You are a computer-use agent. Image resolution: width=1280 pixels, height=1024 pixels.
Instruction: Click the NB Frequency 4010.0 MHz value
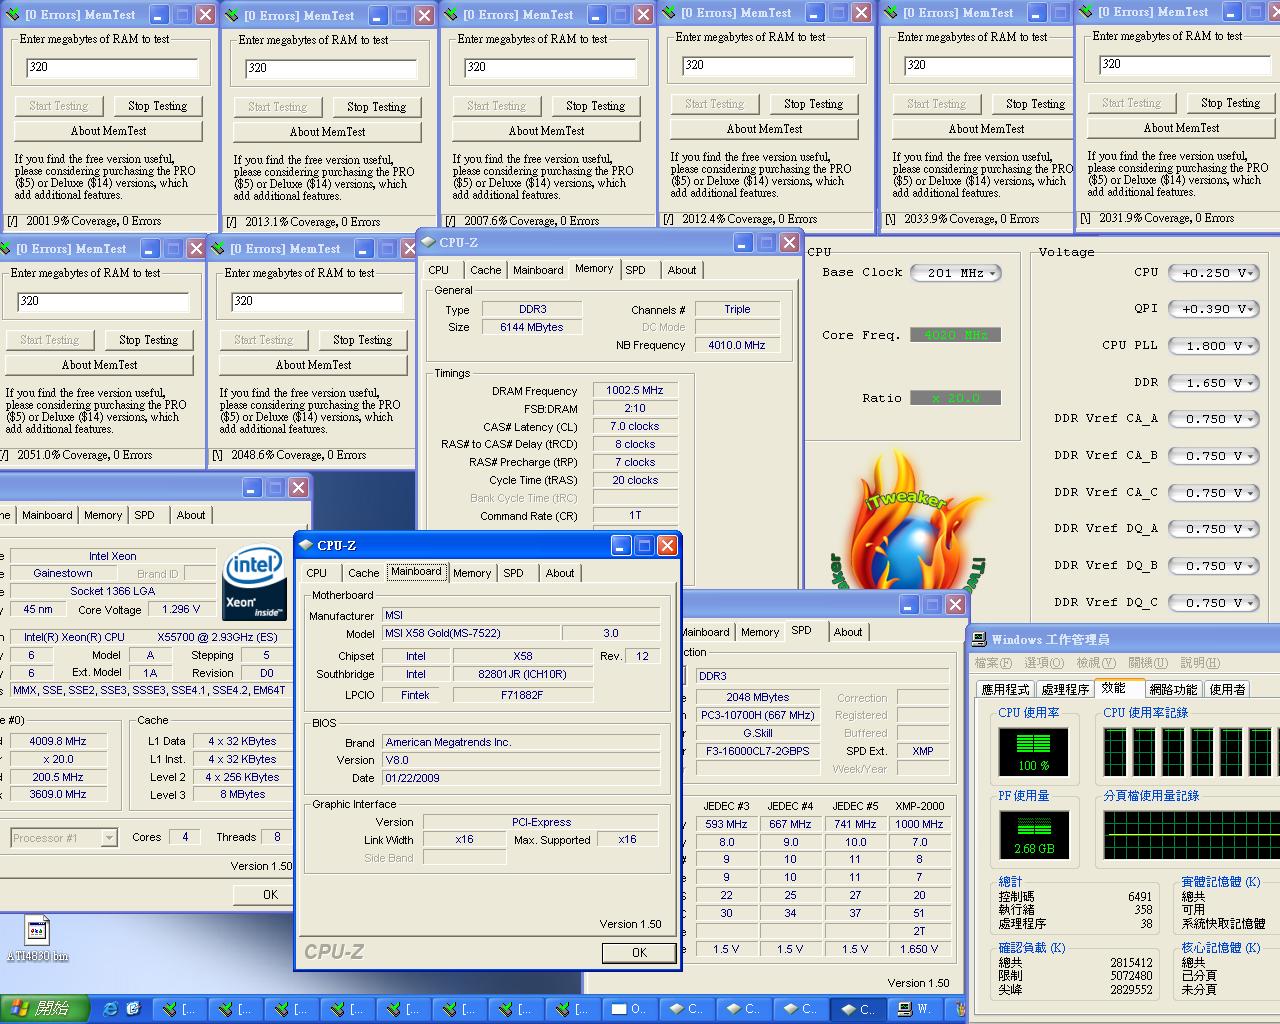click(x=737, y=345)
